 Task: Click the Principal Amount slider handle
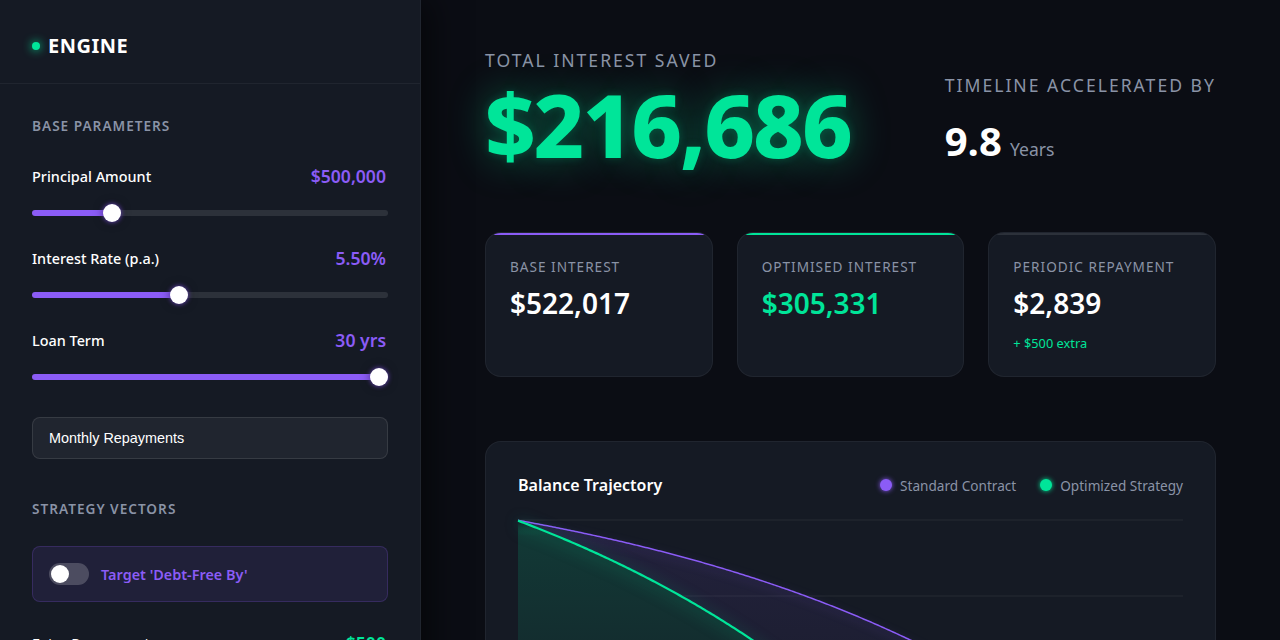pyautogui.click(x=112, y=213)
